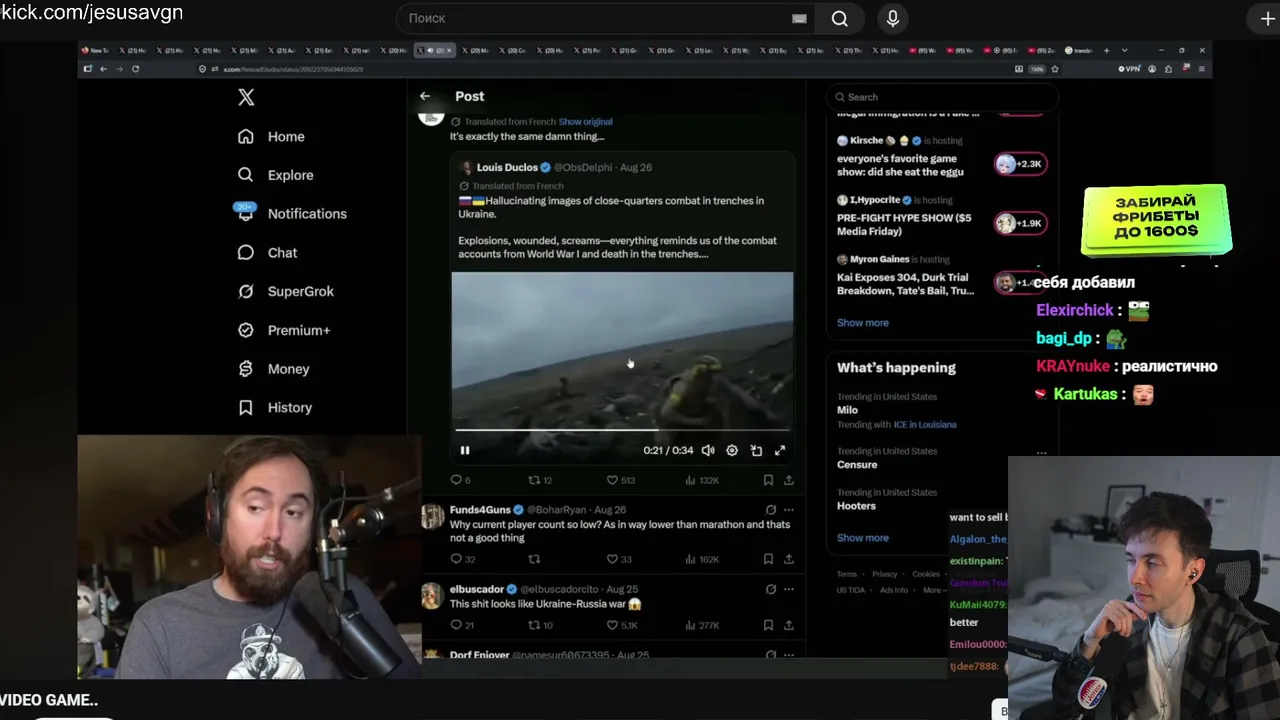Show more under What's happening
The width and height of the screenshot is (1280, 720).
click(x=863, y=538)
